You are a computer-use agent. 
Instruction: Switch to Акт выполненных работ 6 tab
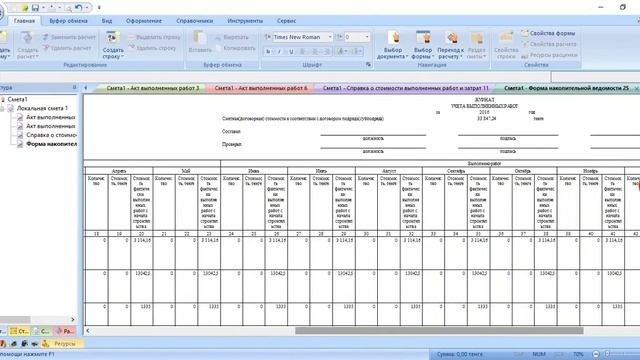tap(260, 88)
